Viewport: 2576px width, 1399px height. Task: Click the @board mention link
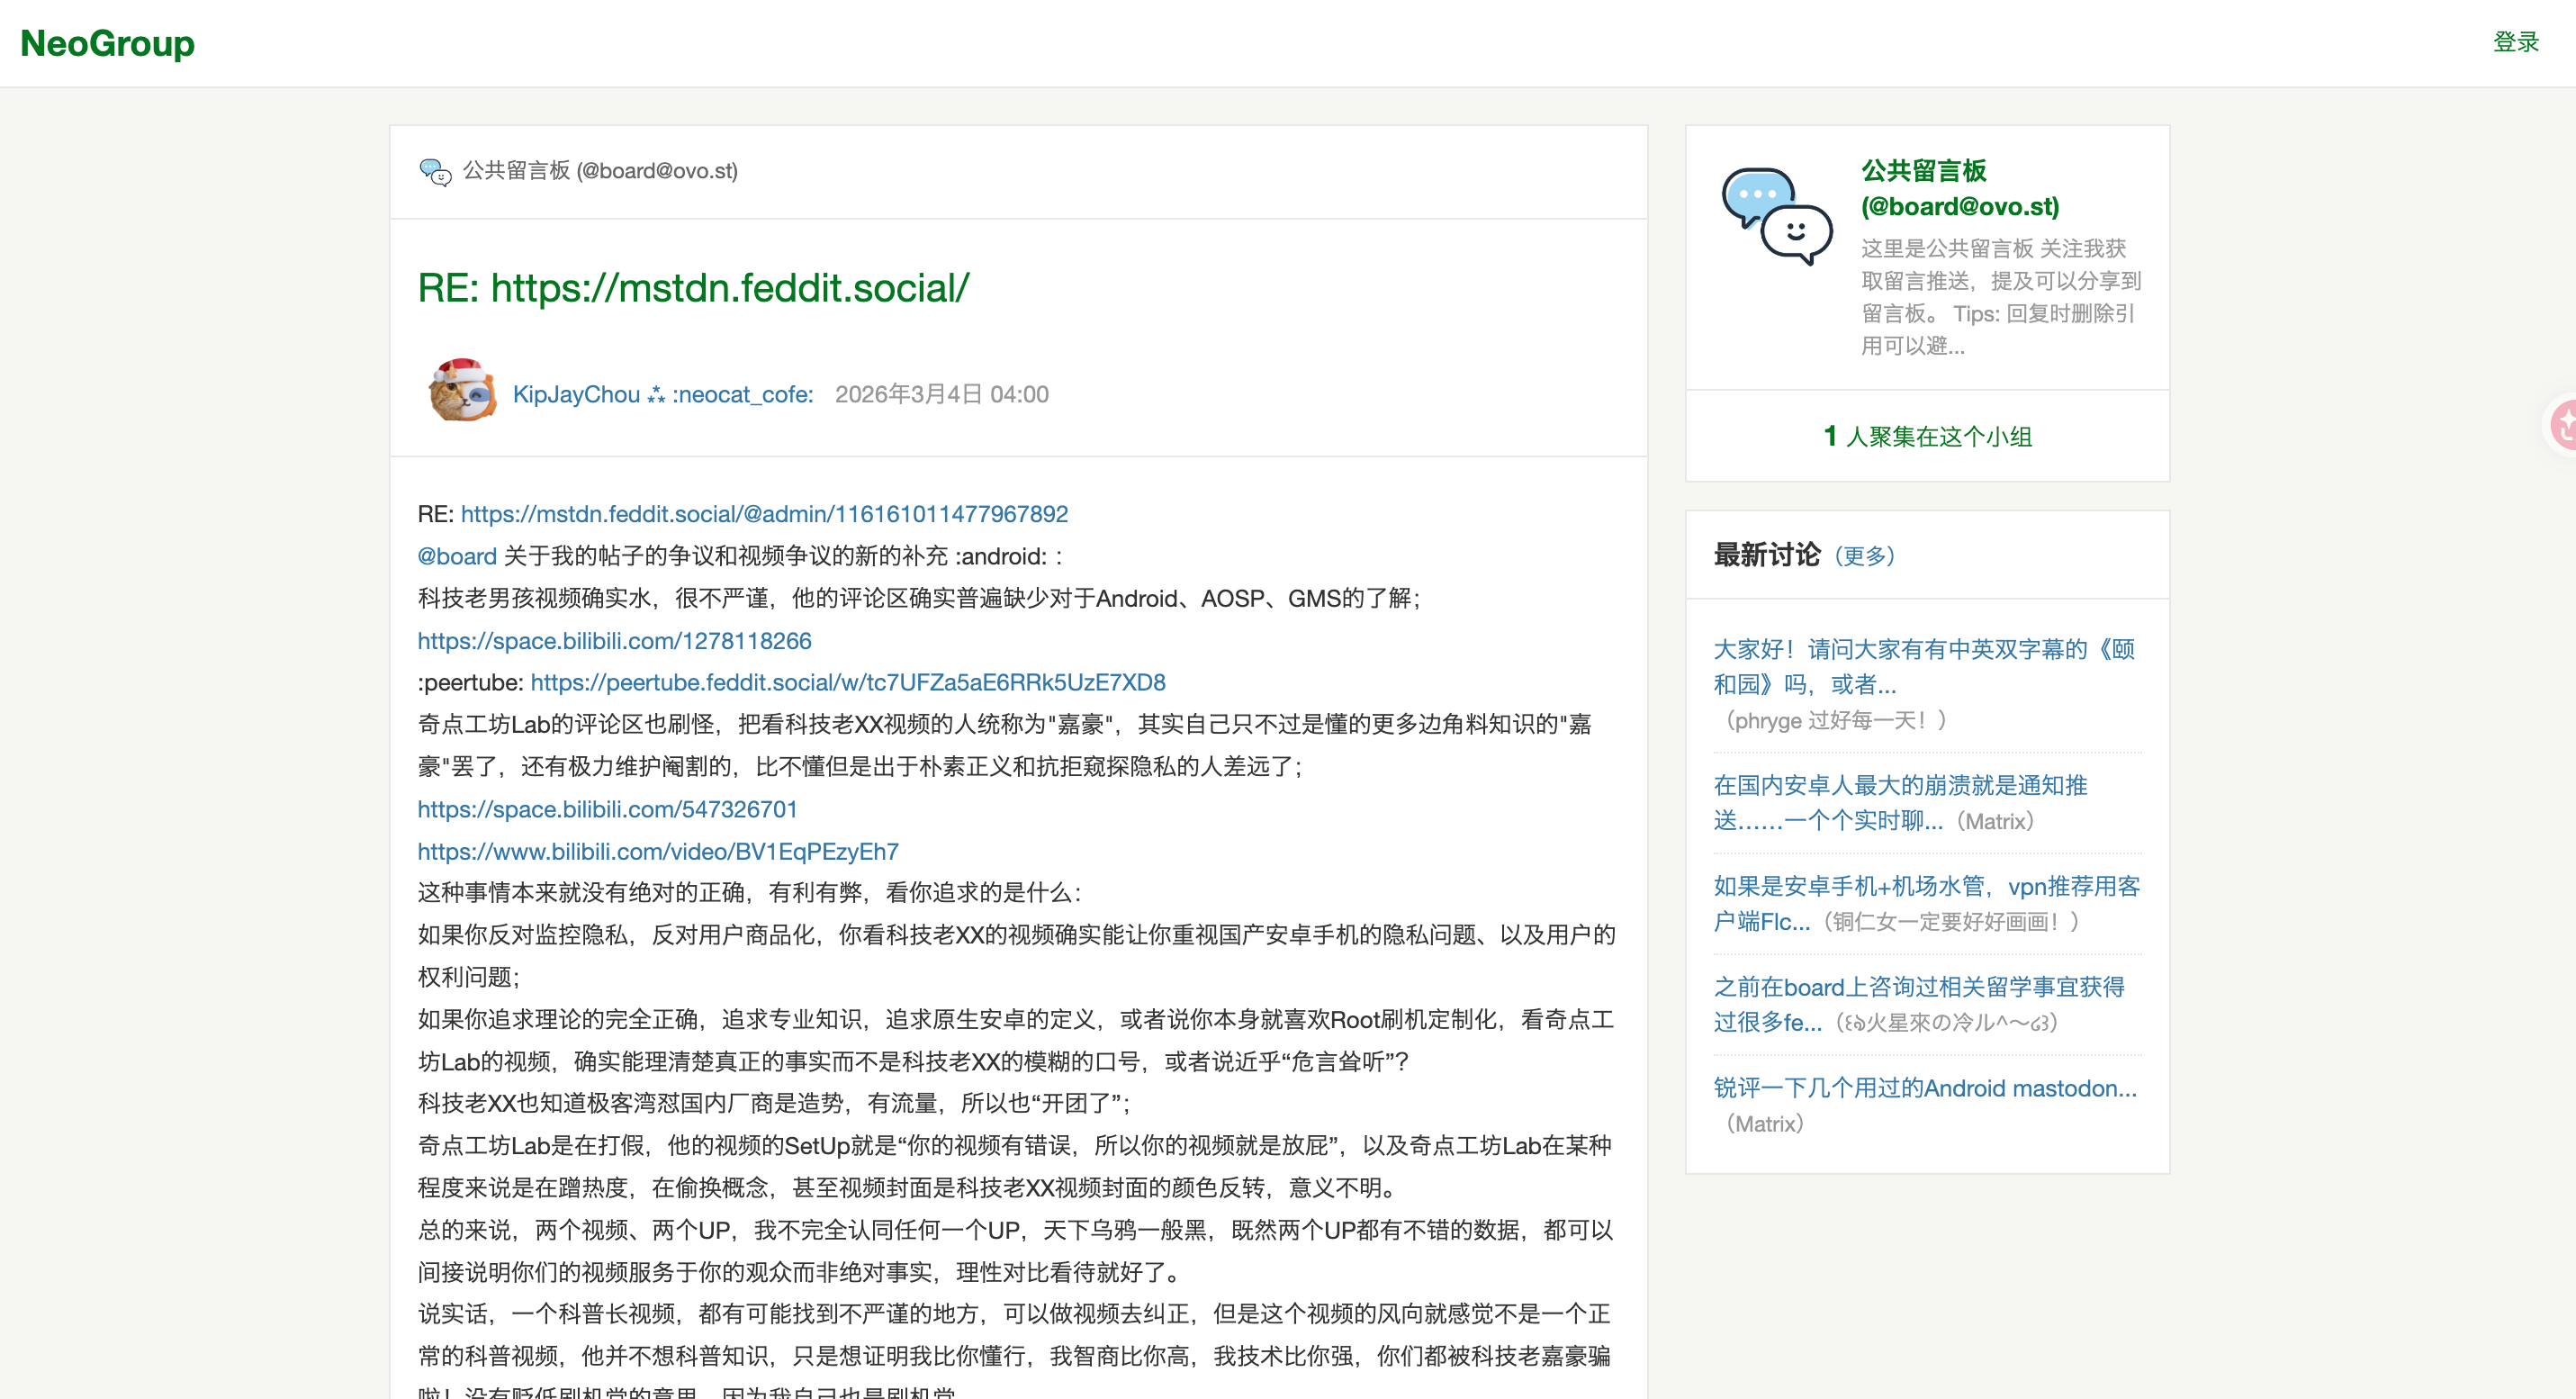click(456, 556)
